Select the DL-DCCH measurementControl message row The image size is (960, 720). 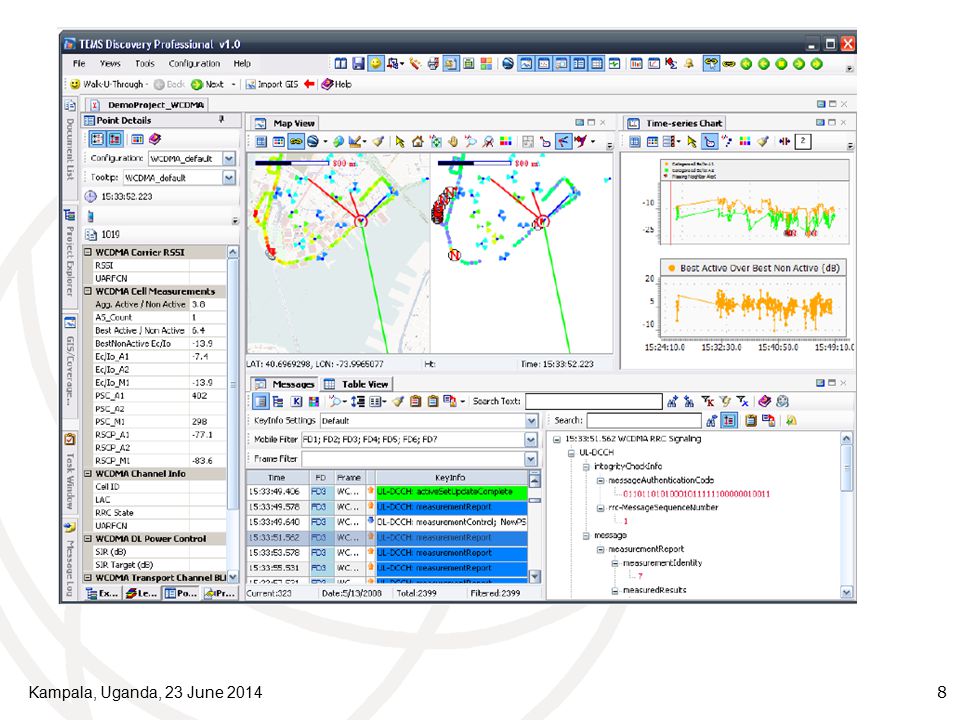pos(387,522)
